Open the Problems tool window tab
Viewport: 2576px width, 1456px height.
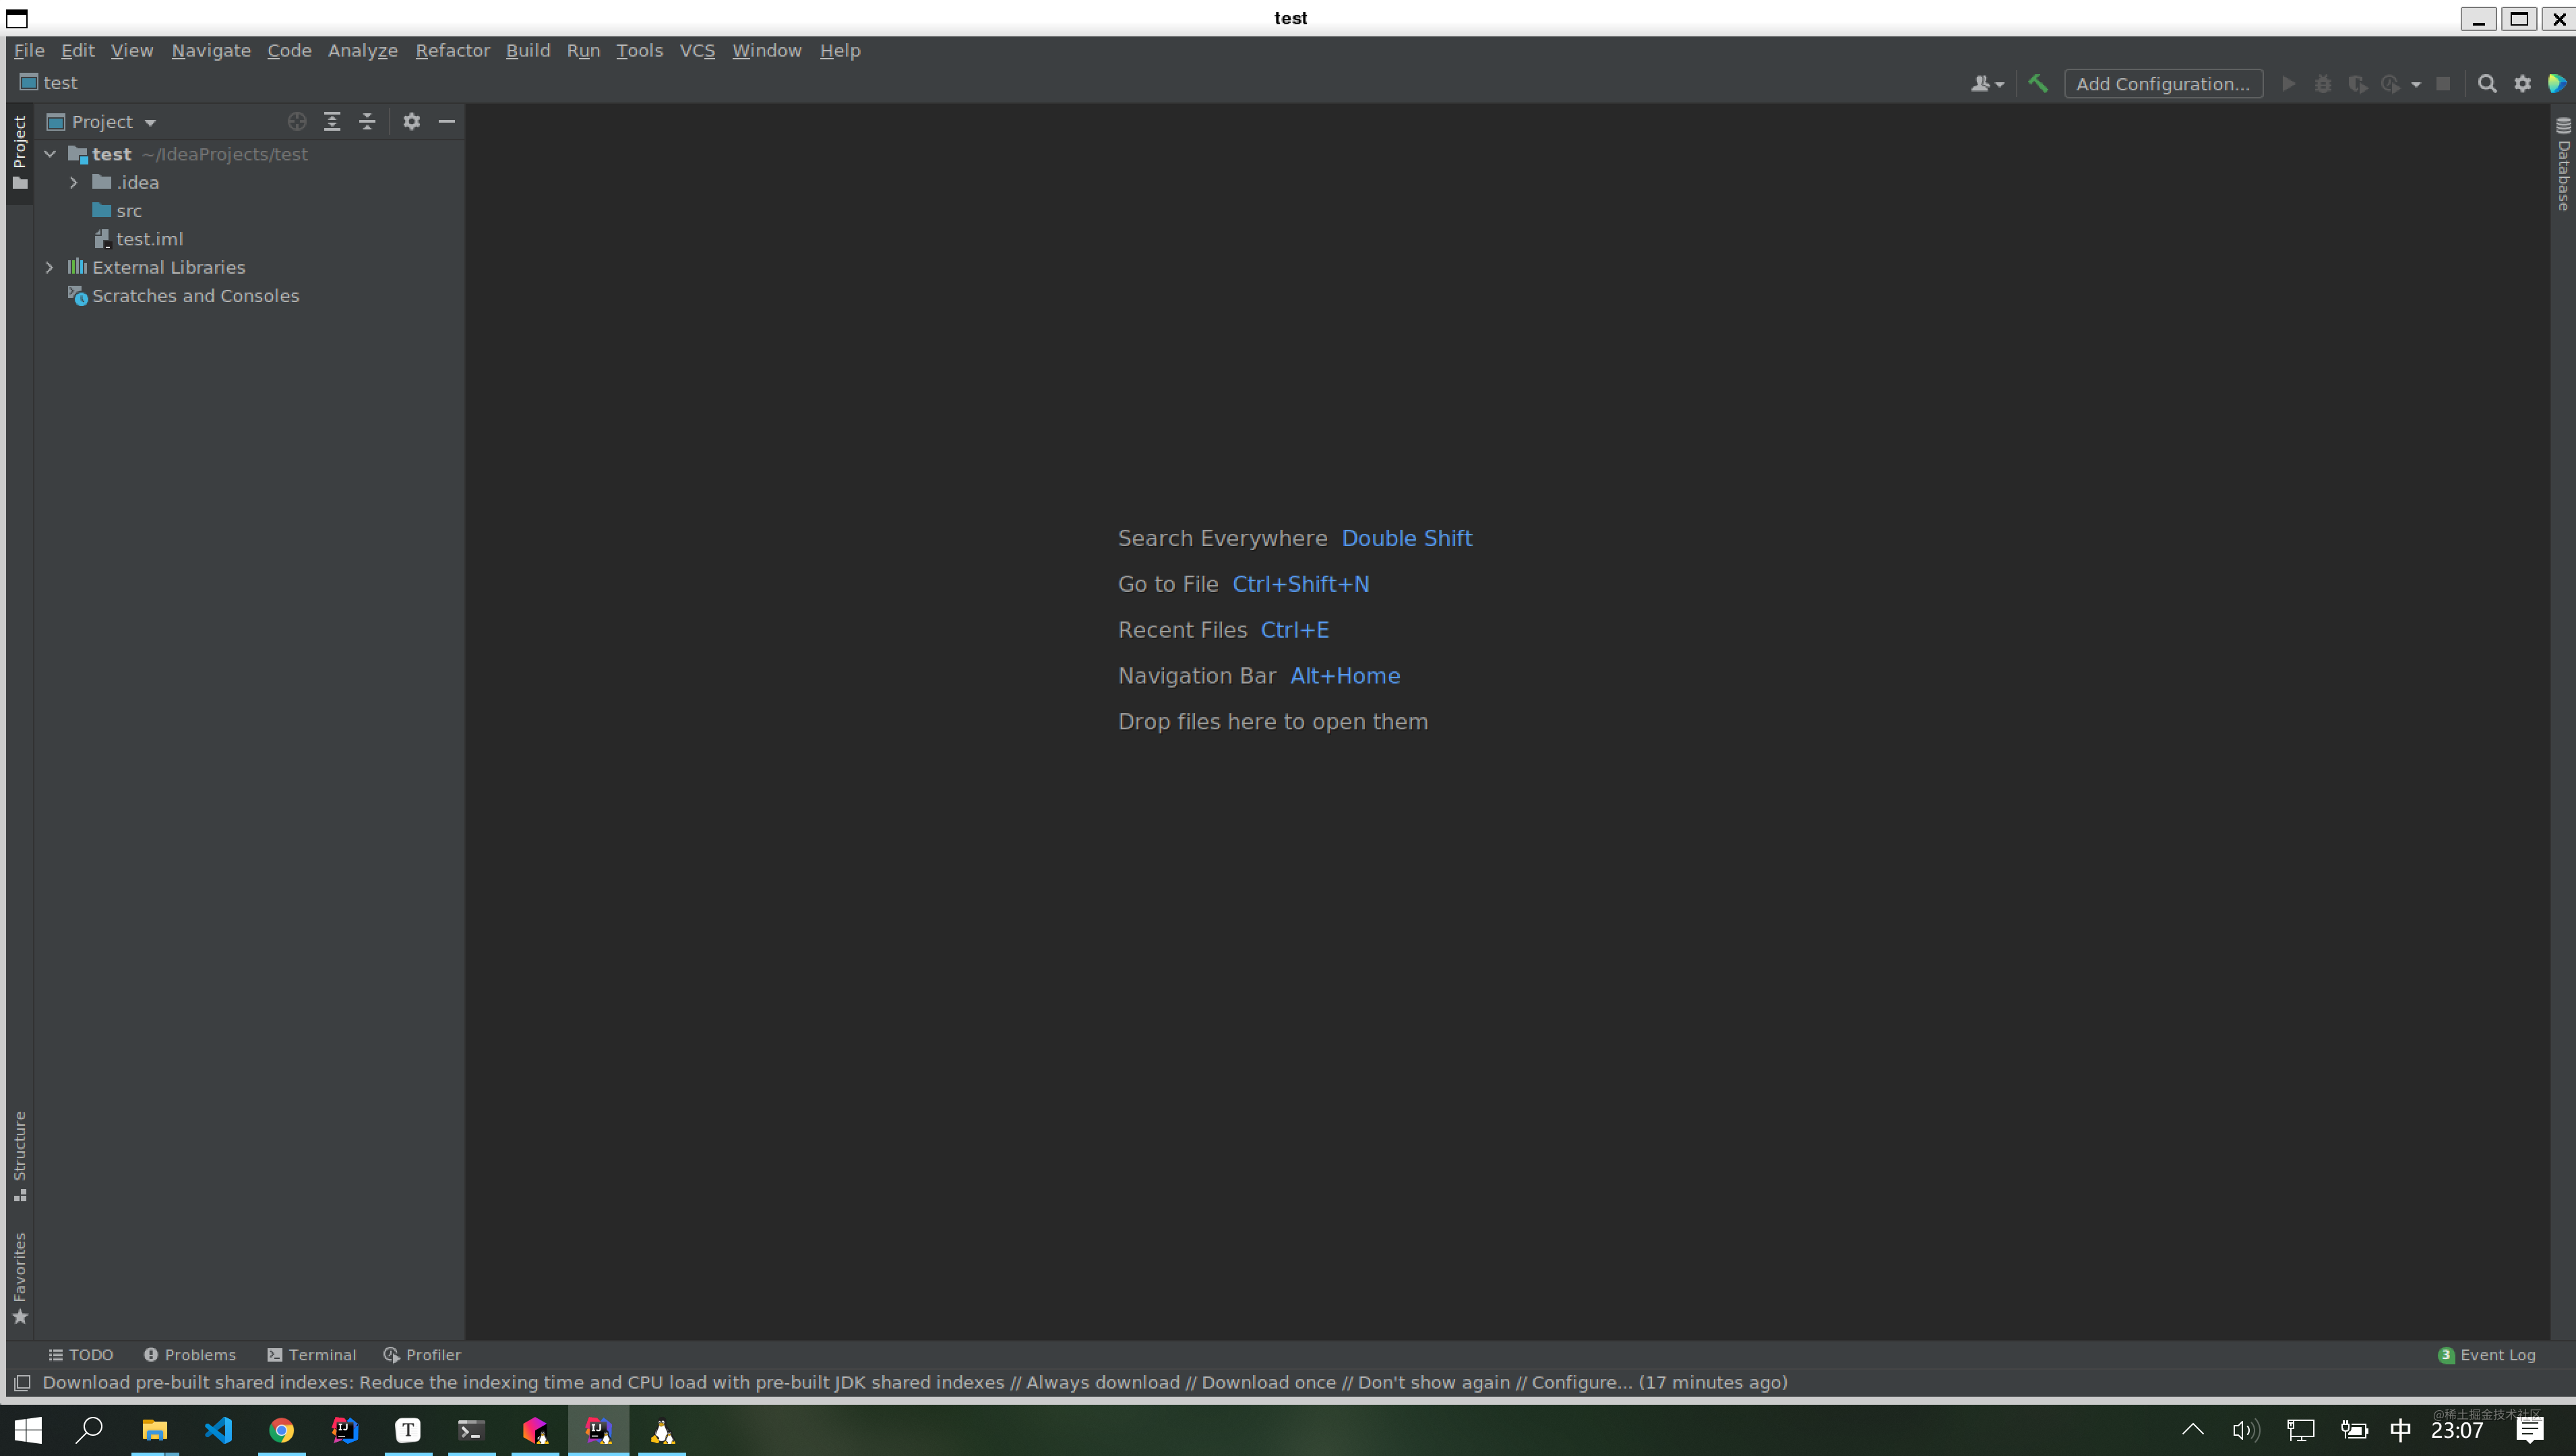point(190,1355)
